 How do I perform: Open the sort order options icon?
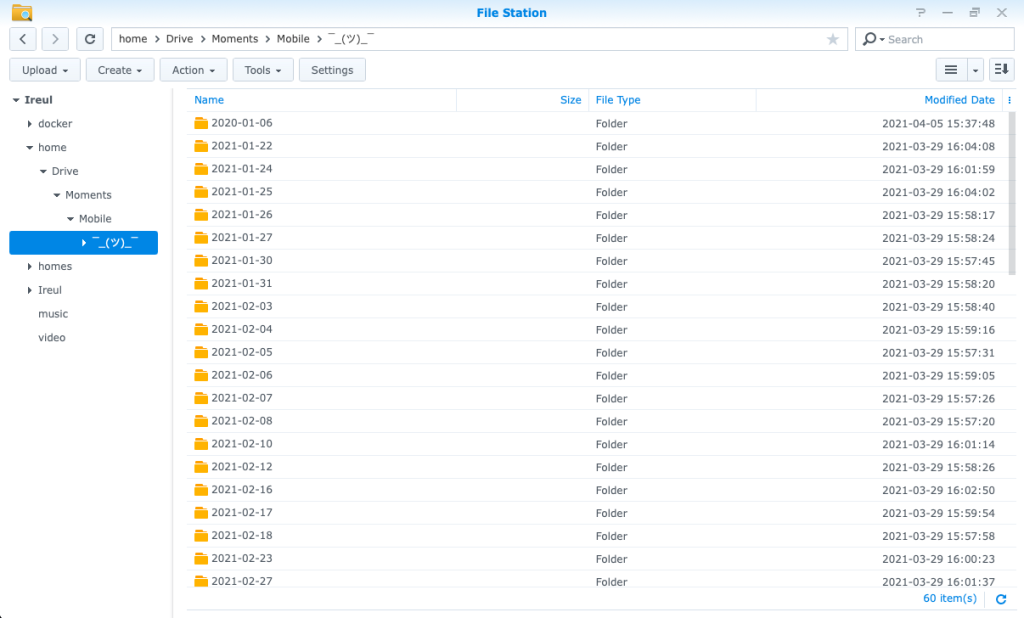click(1001, 70)
